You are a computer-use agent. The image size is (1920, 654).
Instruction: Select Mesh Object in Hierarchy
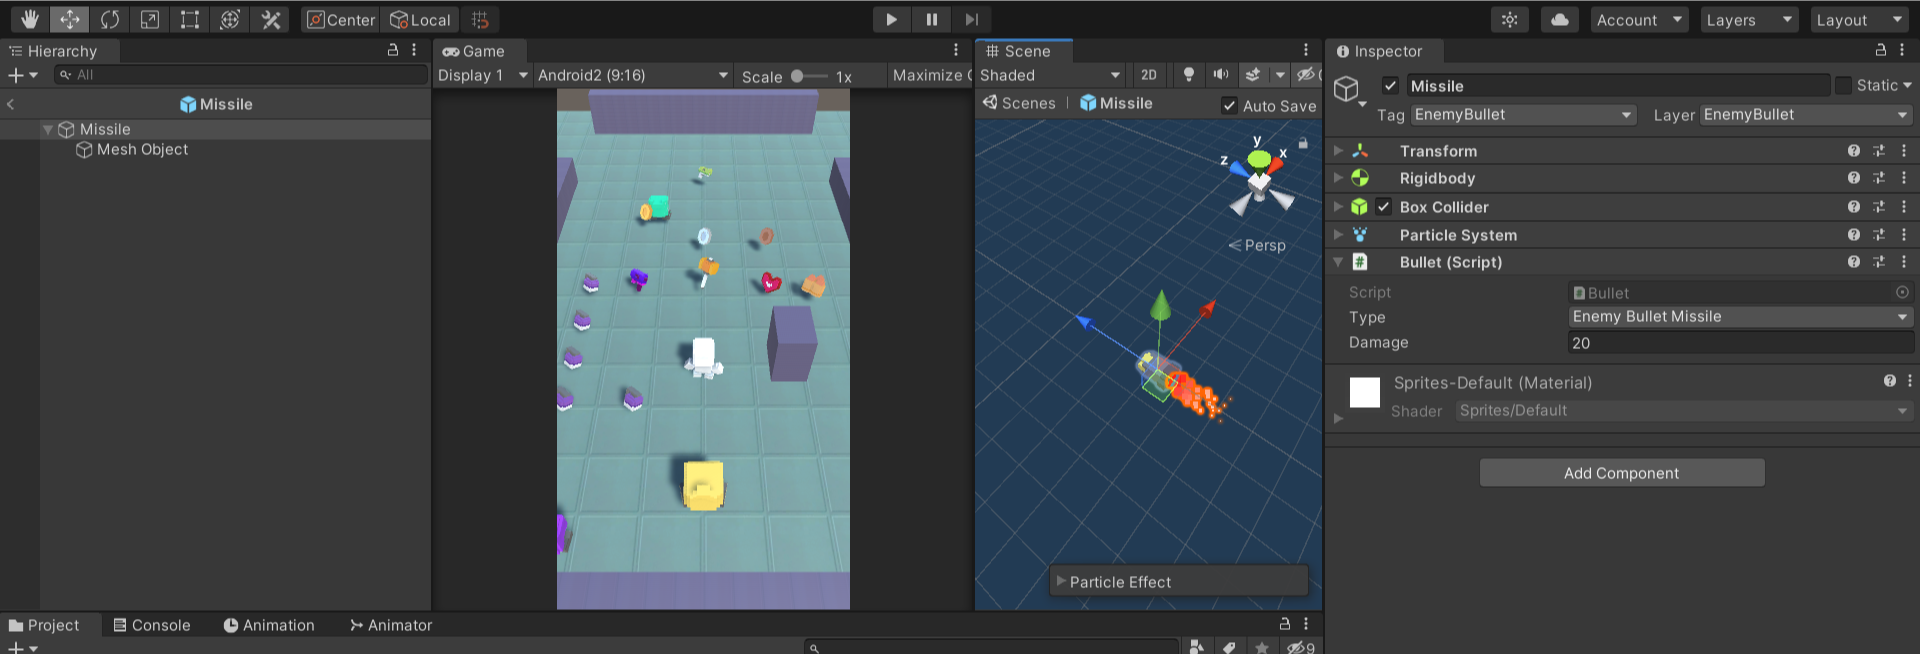(x=142, y=149)
